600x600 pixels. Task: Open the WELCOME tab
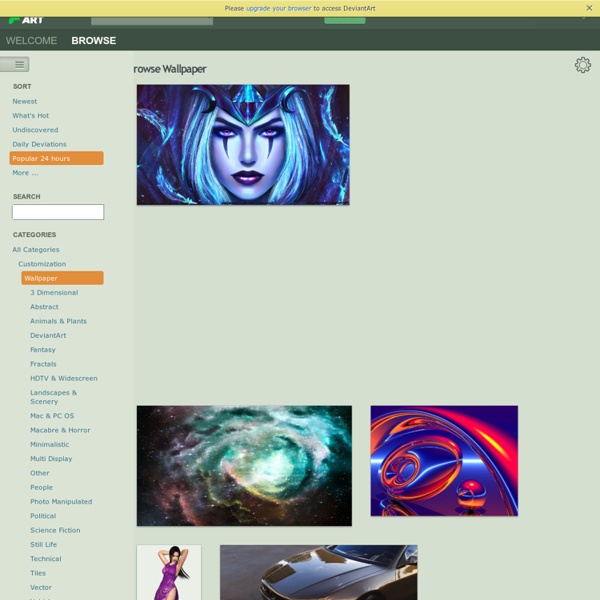(x=31, y=41)
